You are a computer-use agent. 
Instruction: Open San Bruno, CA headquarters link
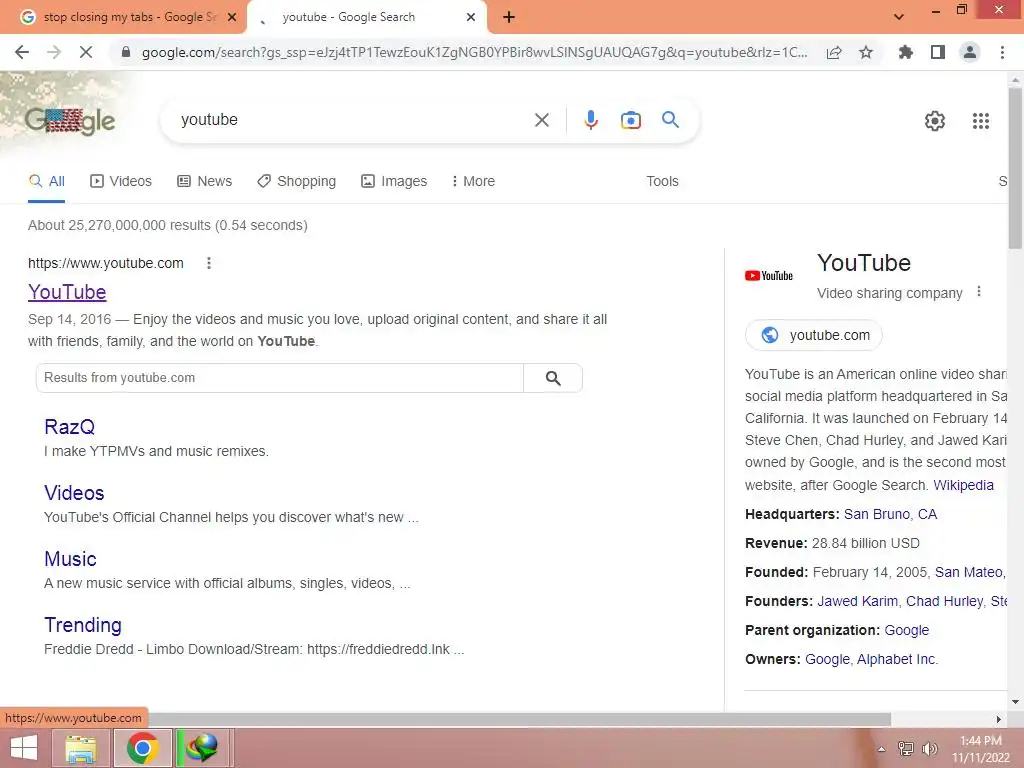[x=890, y=514]
